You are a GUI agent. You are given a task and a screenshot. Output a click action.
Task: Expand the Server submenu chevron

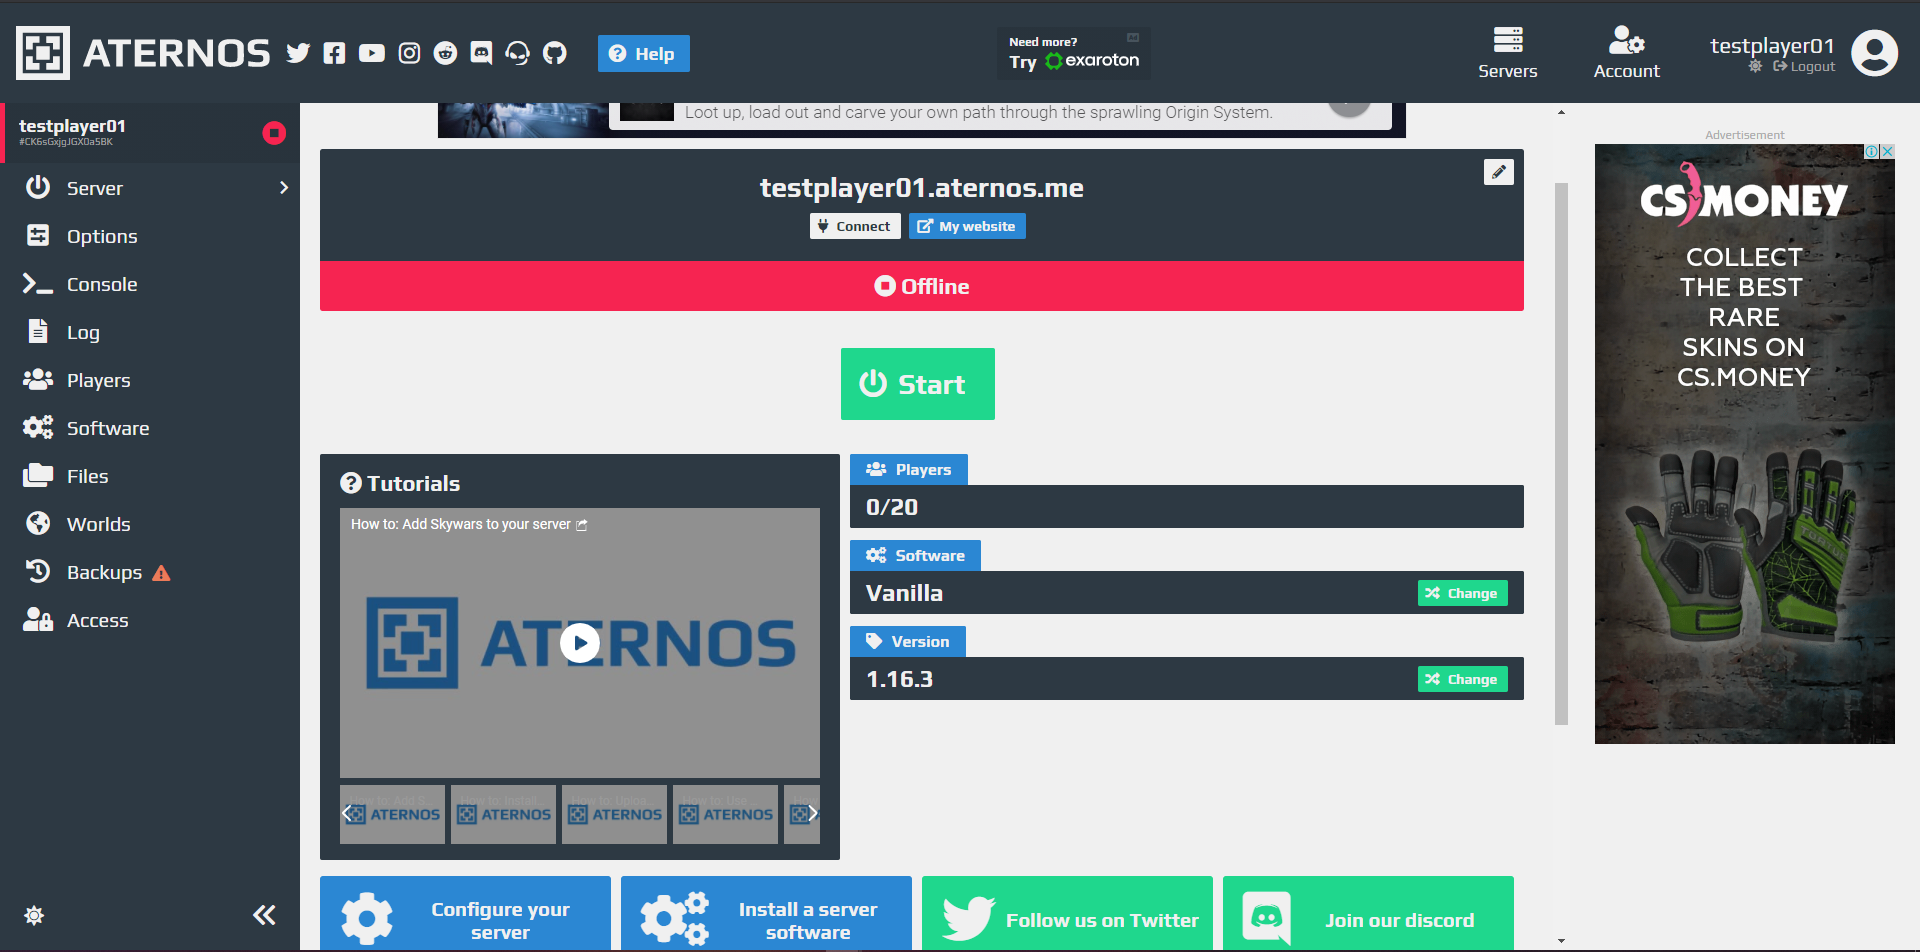pos(284,188)
